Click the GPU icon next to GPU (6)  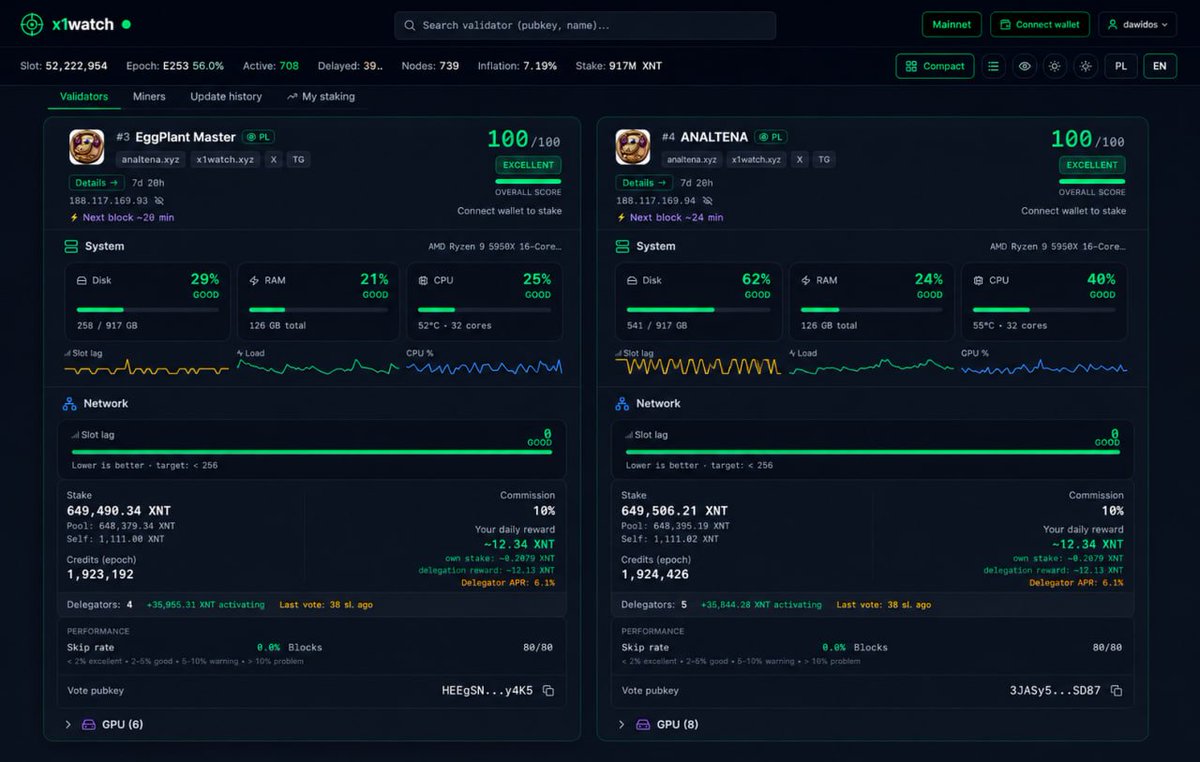point(89,724)
